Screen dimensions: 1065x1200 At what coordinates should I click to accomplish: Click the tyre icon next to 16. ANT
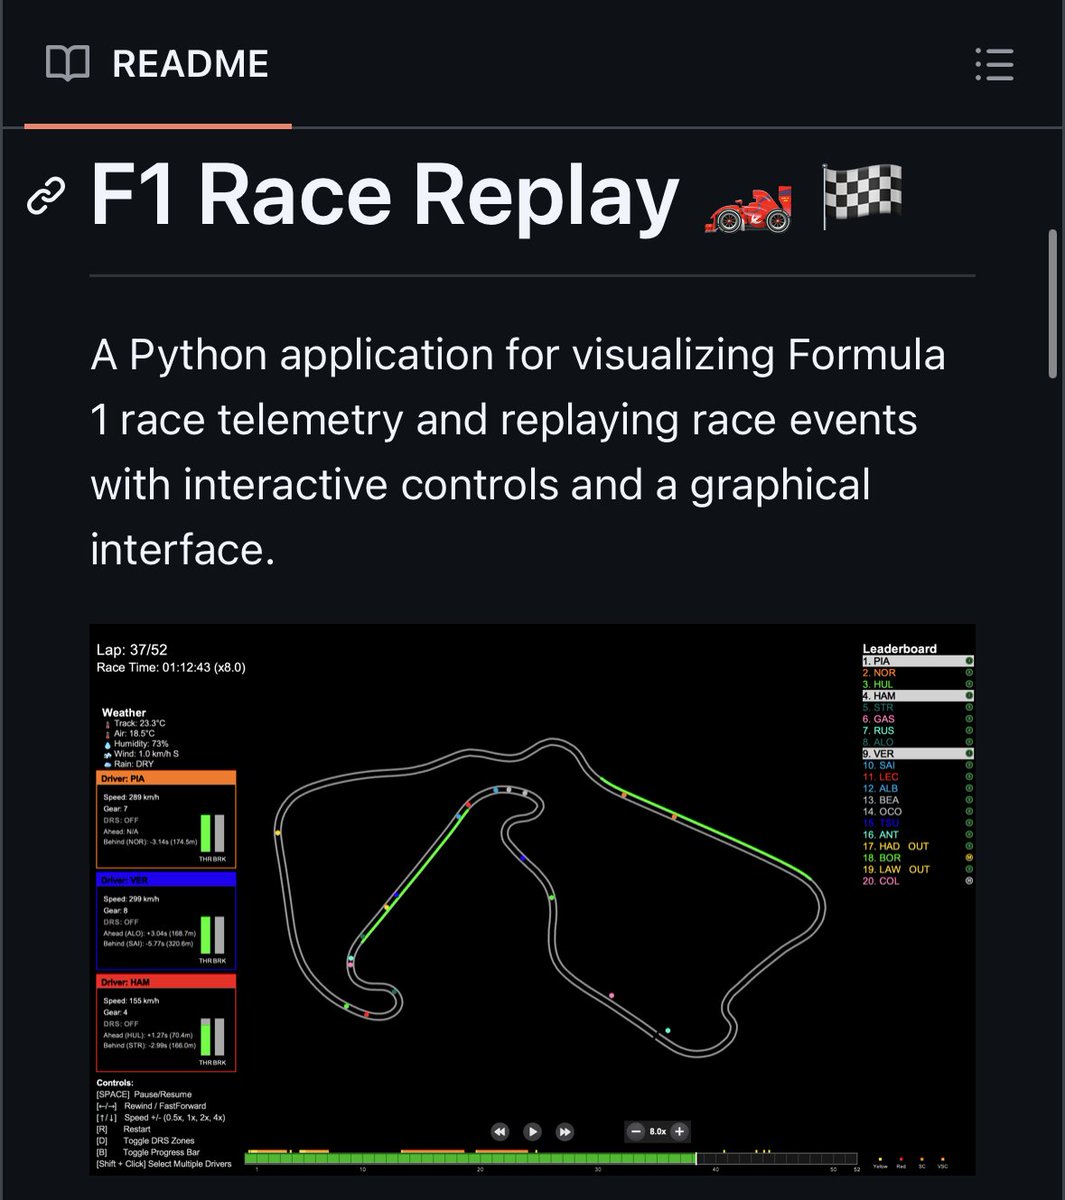pyautogui.click(x=969, y=834)
